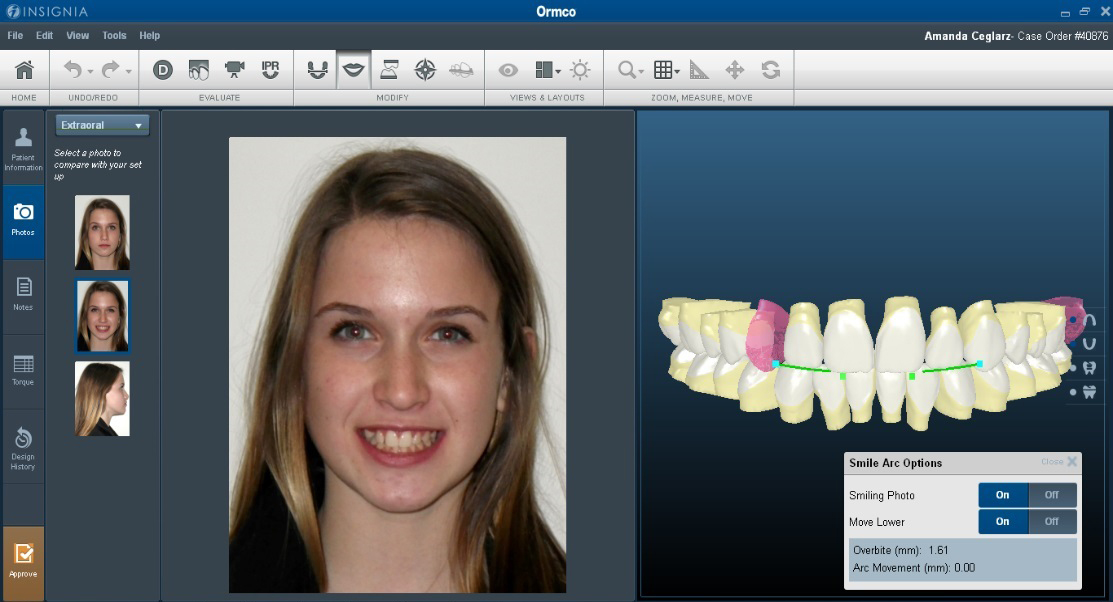Click the cyan right endpoint of smile arc
The image size is (1113, 602).
tap(980, 364)
